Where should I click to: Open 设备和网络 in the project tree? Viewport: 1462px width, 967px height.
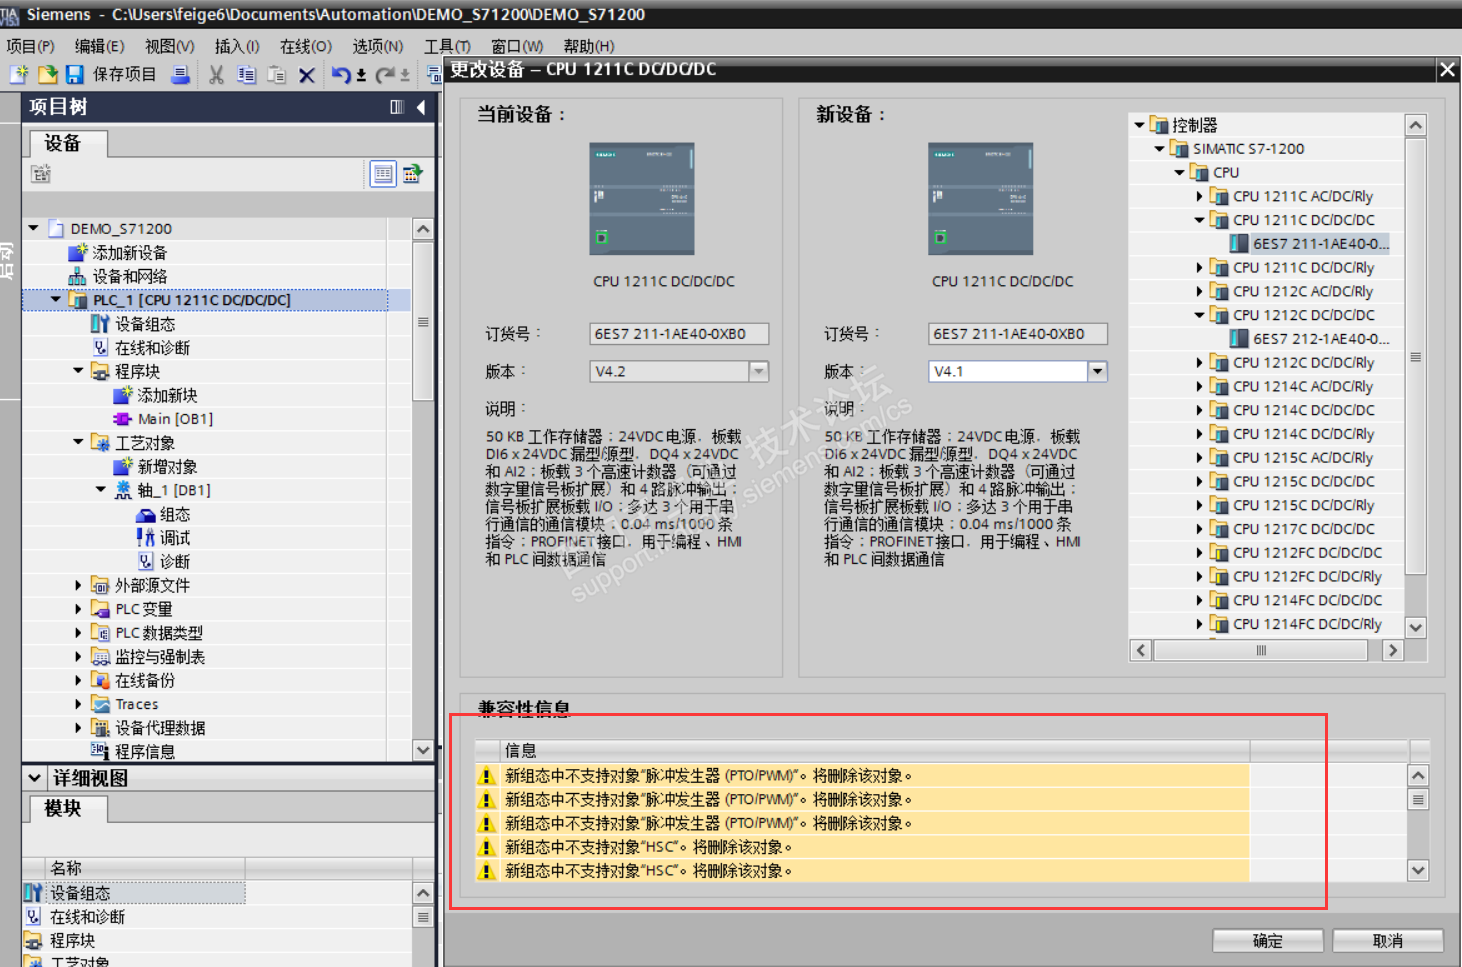click(130, 277)
